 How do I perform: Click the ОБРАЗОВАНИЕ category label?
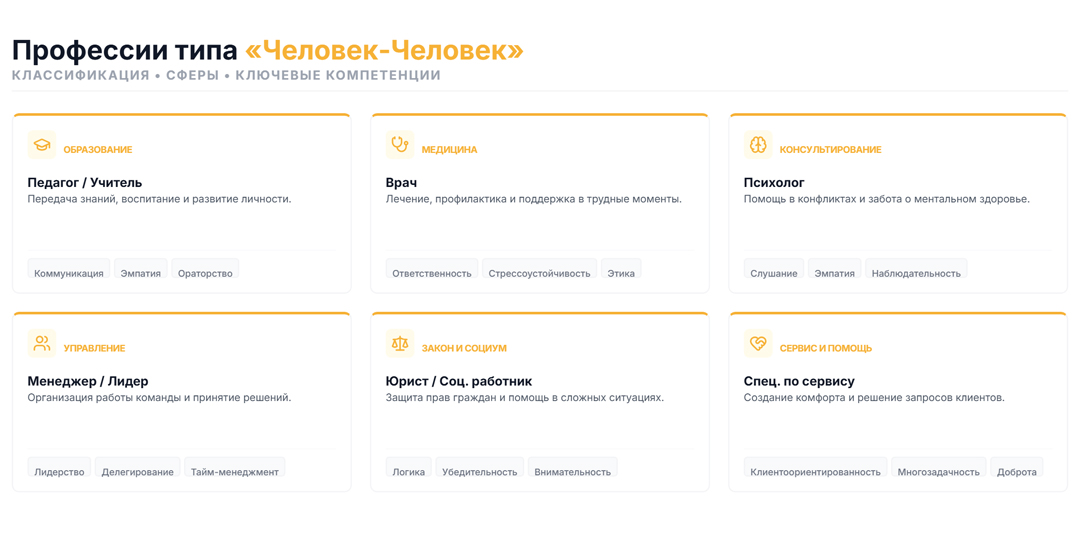[98, 150]
